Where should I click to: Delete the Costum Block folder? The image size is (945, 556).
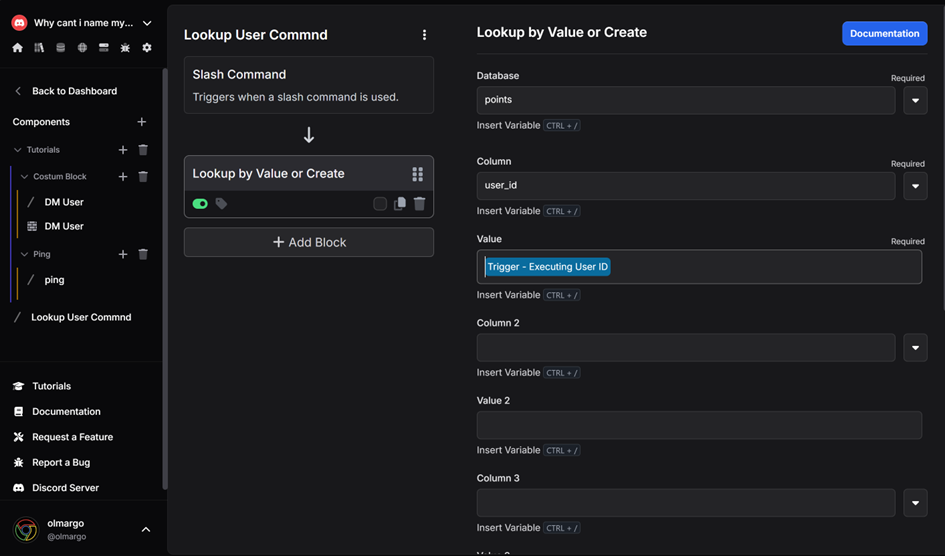(143, 176)
